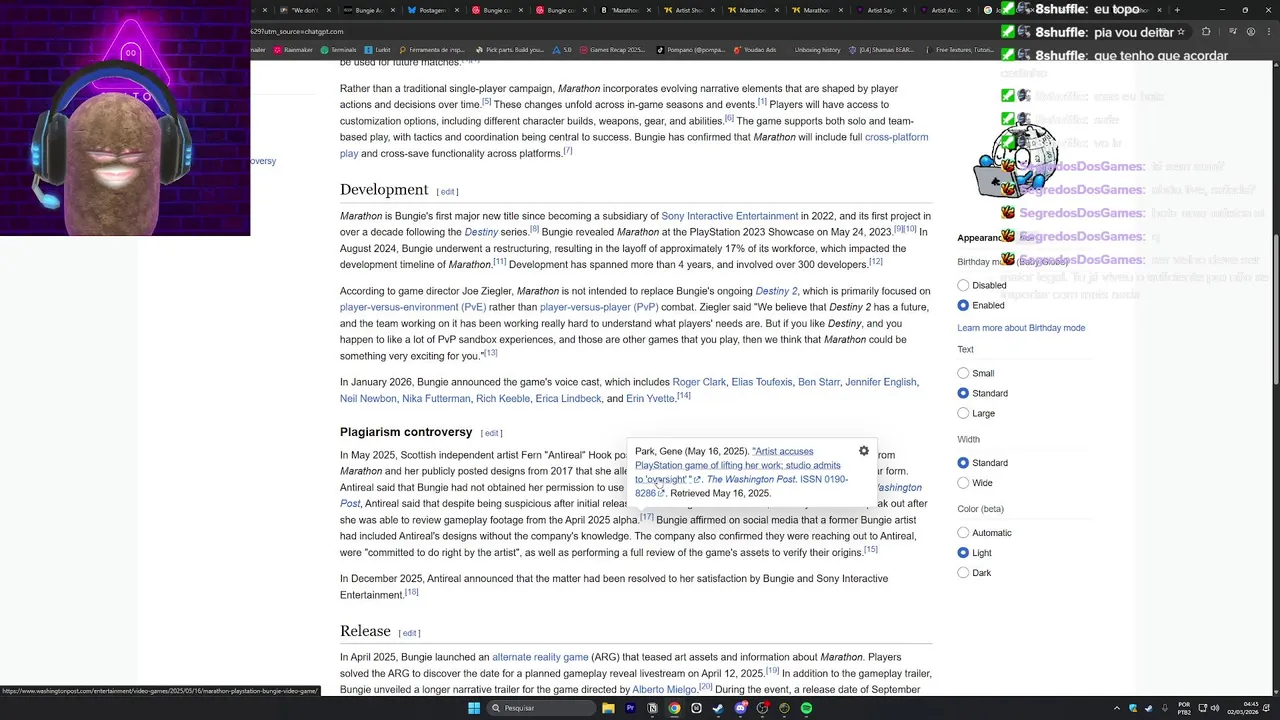Open File Explorer from the taskbar
The width and height of the screenshot is (1280, 720).
608,708
